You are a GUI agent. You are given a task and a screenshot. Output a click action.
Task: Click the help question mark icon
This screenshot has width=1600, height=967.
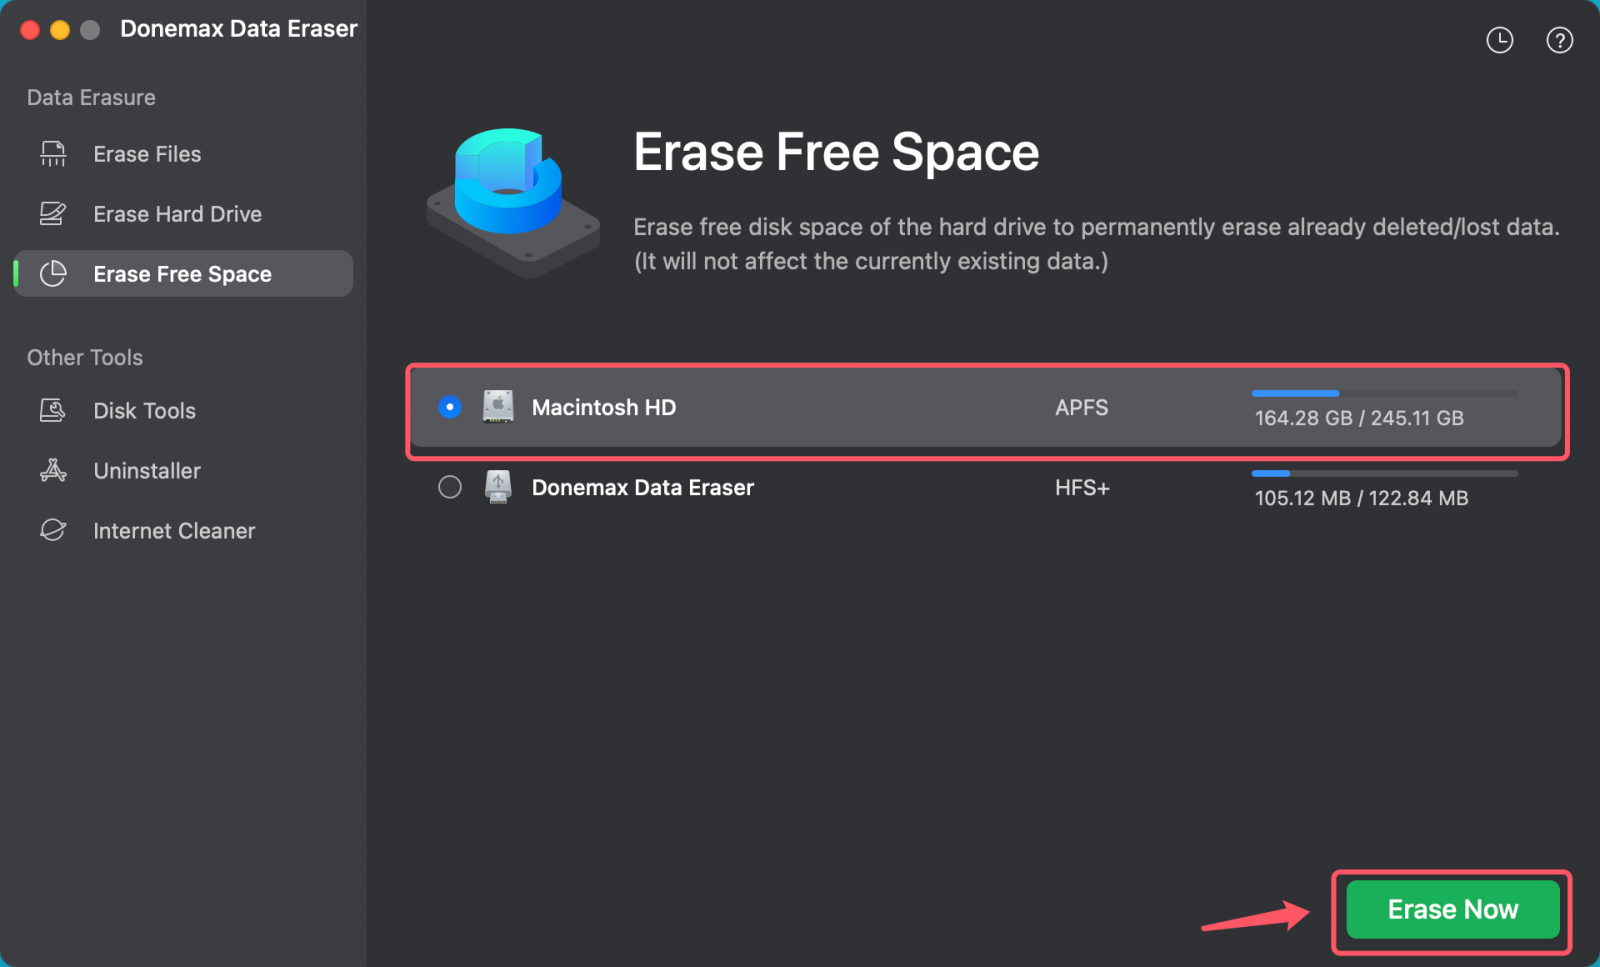[1559, 40]
